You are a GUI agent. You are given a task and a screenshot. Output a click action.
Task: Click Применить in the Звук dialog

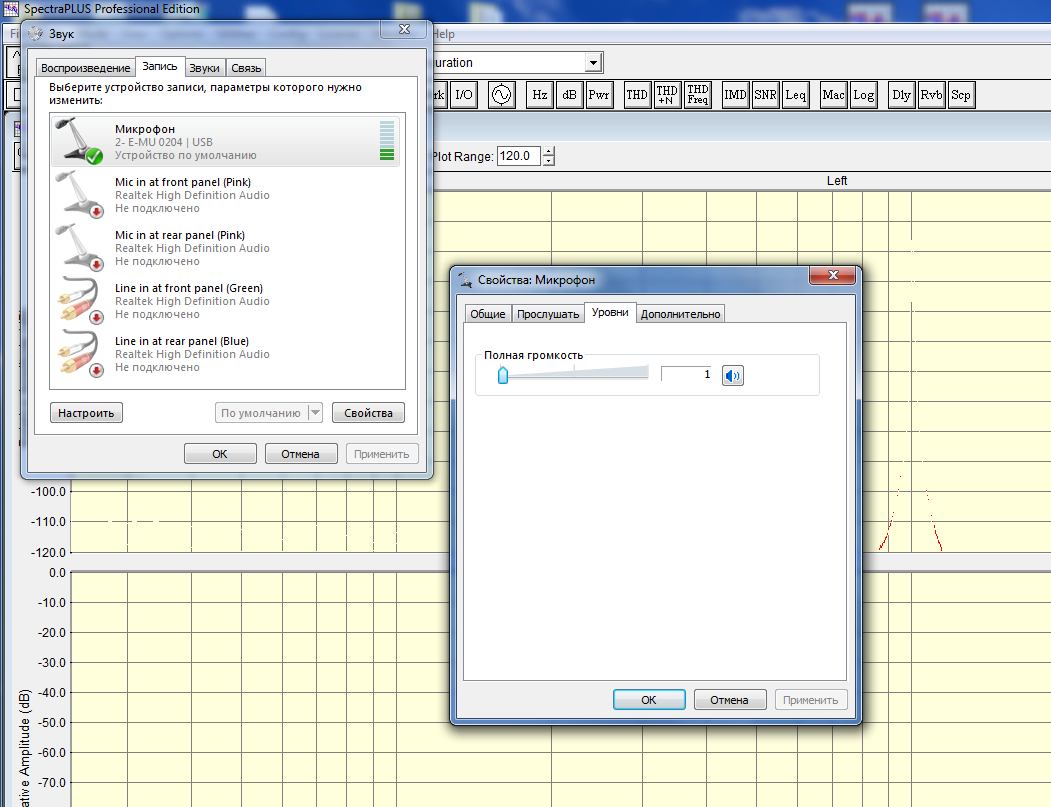381,454
